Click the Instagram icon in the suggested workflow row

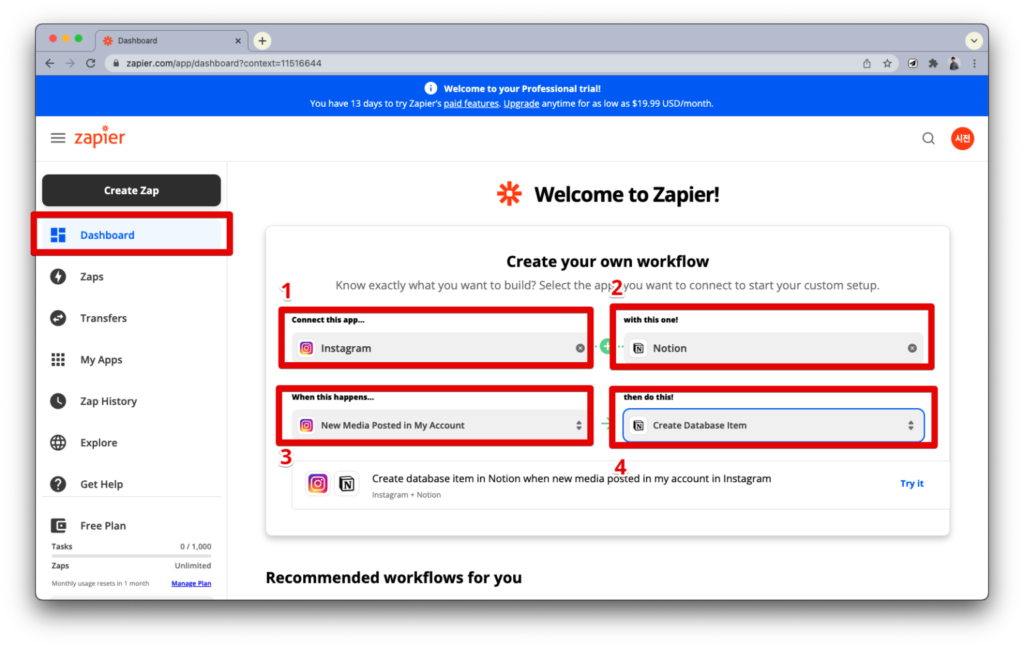tap(318, 484)
